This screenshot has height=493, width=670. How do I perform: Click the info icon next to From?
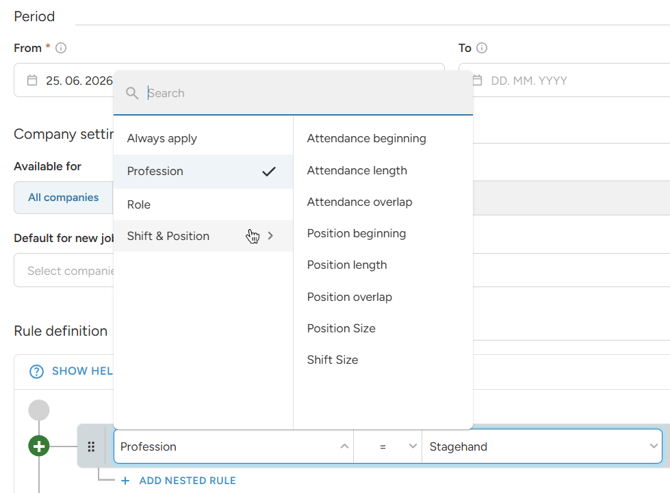(x=61, y=48)
